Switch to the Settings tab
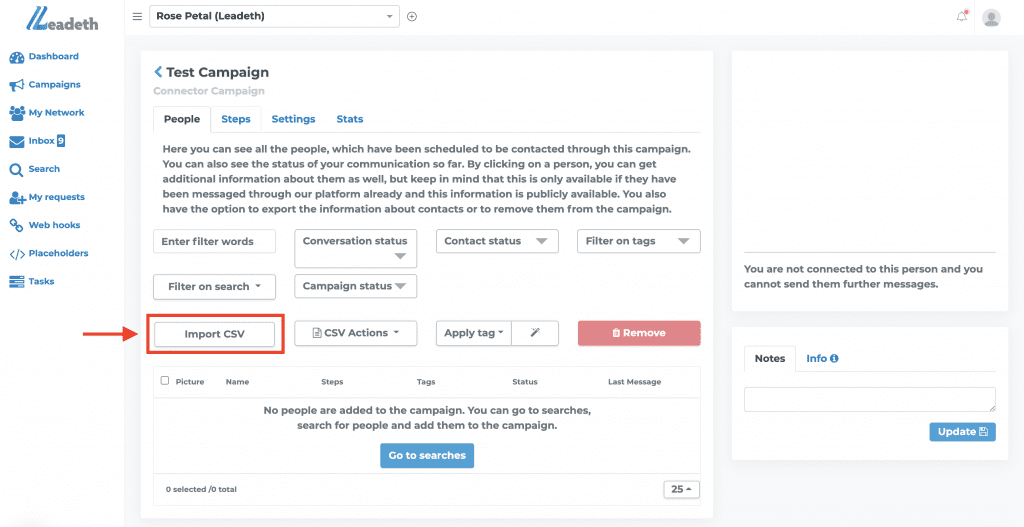 point(293,120)
